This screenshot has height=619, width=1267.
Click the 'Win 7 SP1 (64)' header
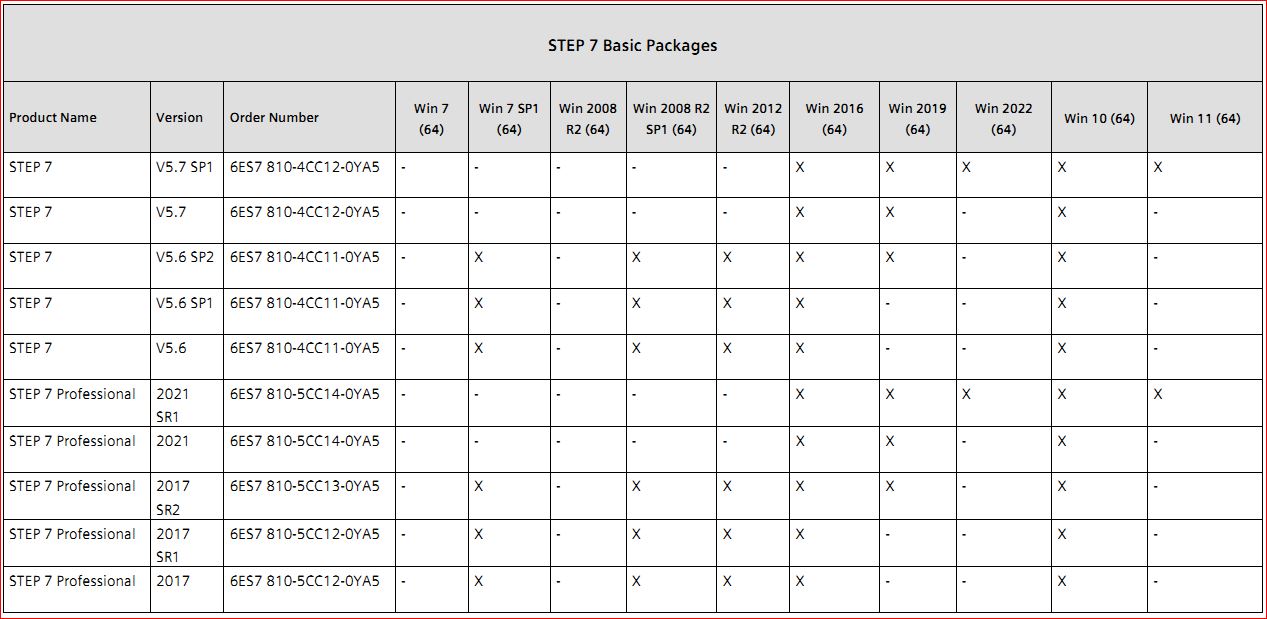[x=509, y=118]
